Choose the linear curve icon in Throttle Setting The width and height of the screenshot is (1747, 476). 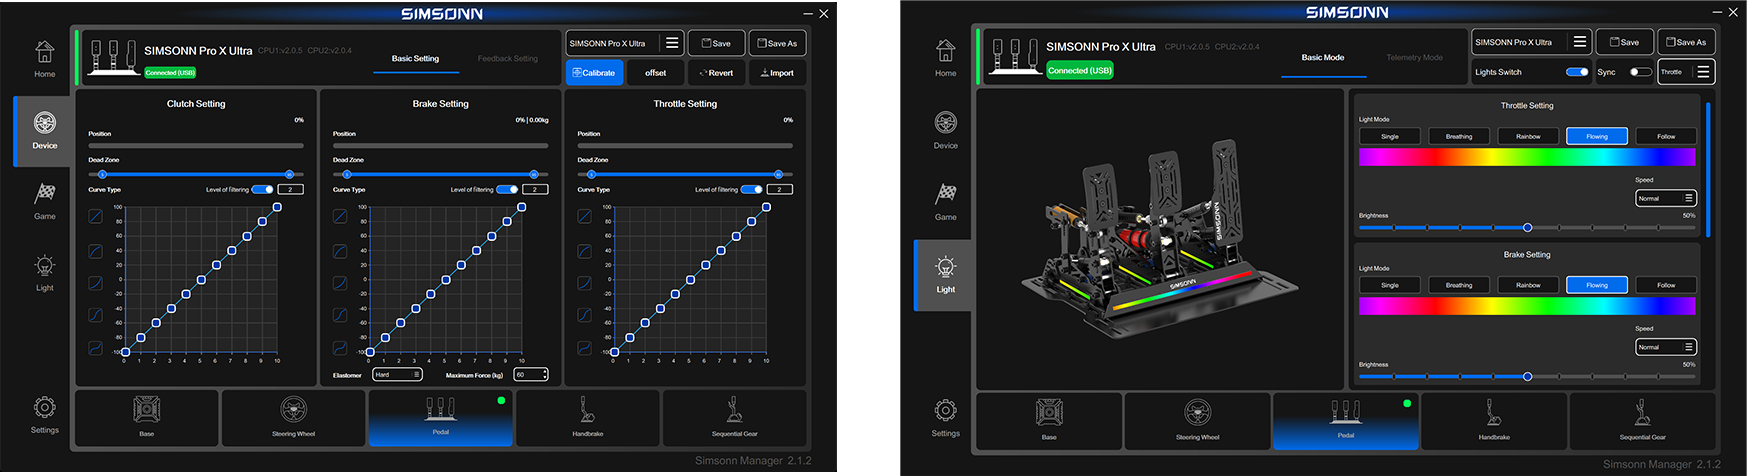point(584,216)
